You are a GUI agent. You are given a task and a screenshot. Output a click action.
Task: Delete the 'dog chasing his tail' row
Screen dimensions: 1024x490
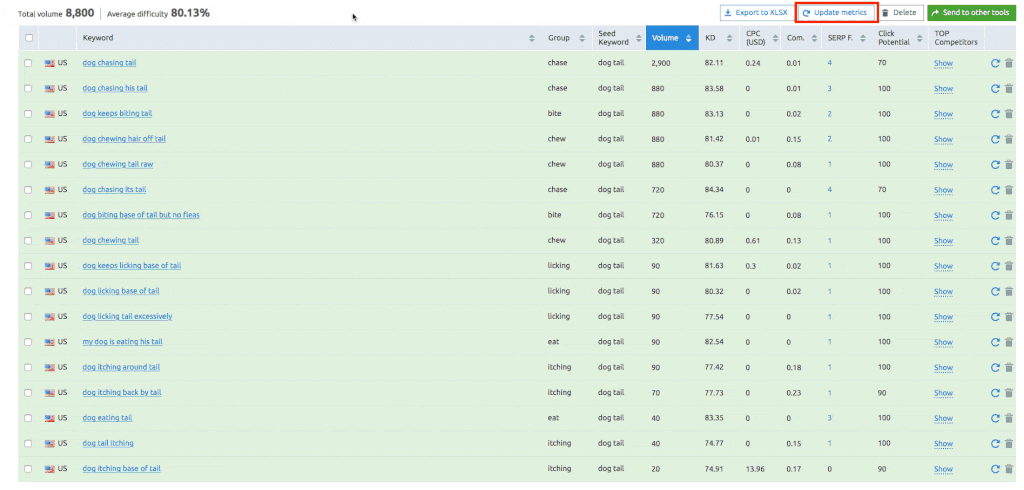coord(1008,89)
